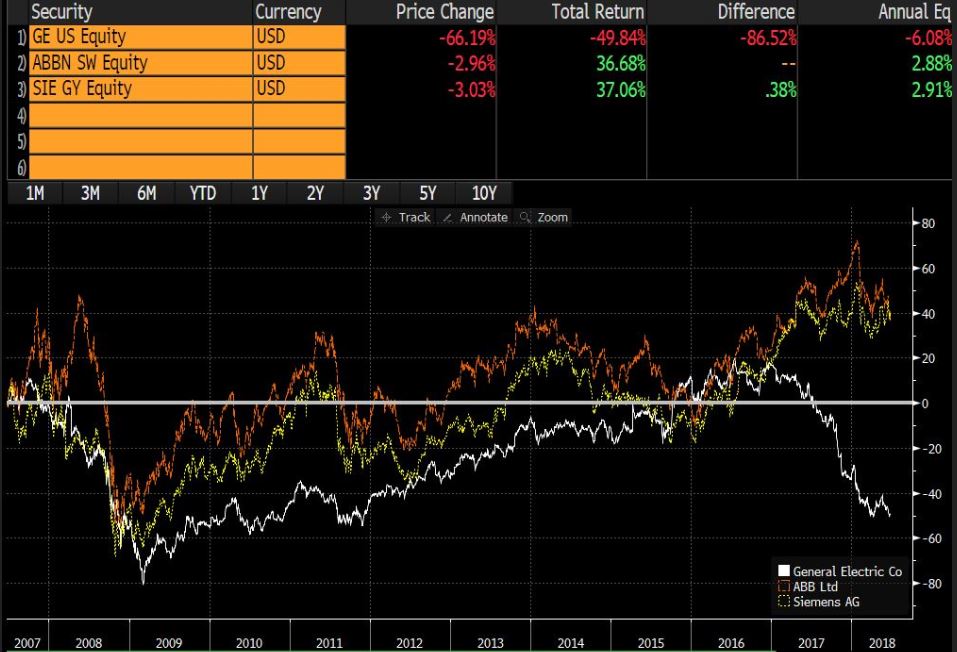Click the General Electric Co legend swatch
This screenshot has width=957, height=652.
coord(784,571)
